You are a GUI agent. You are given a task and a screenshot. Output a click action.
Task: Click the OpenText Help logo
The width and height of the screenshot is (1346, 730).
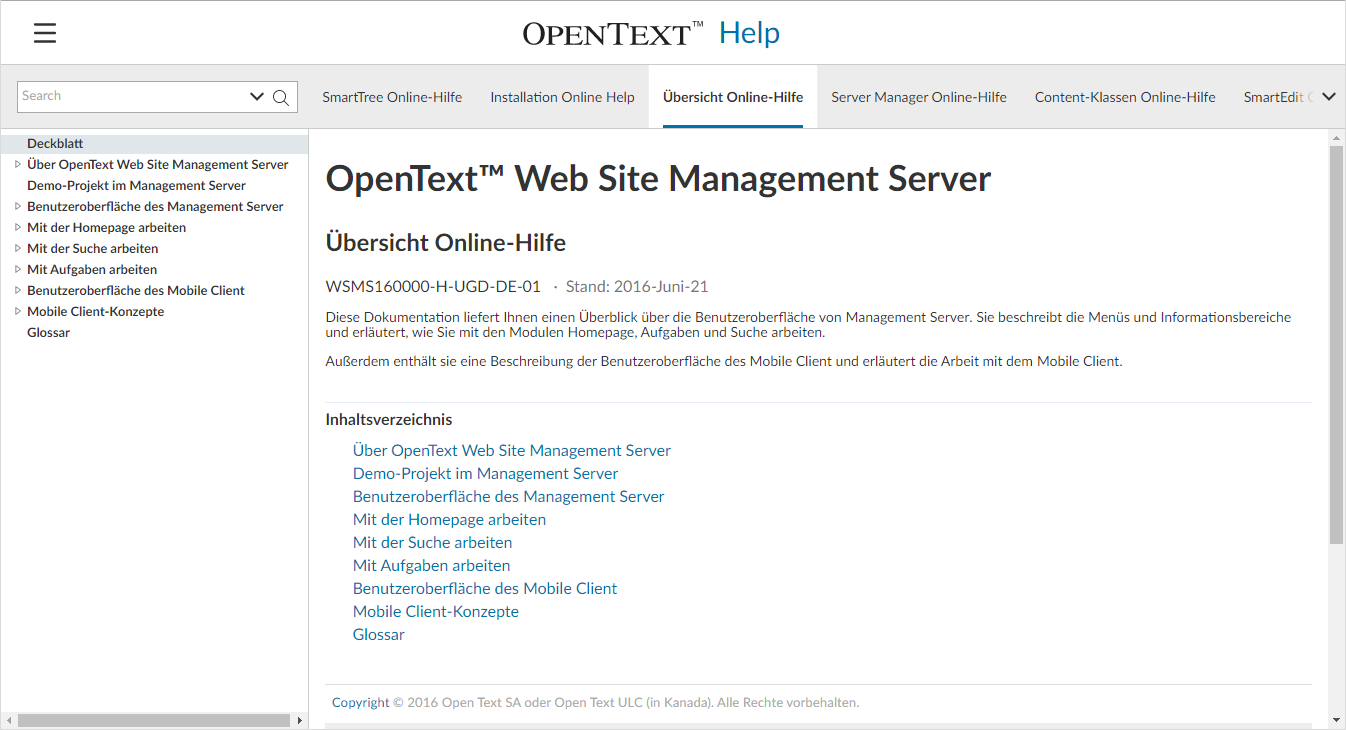(650, 33)
